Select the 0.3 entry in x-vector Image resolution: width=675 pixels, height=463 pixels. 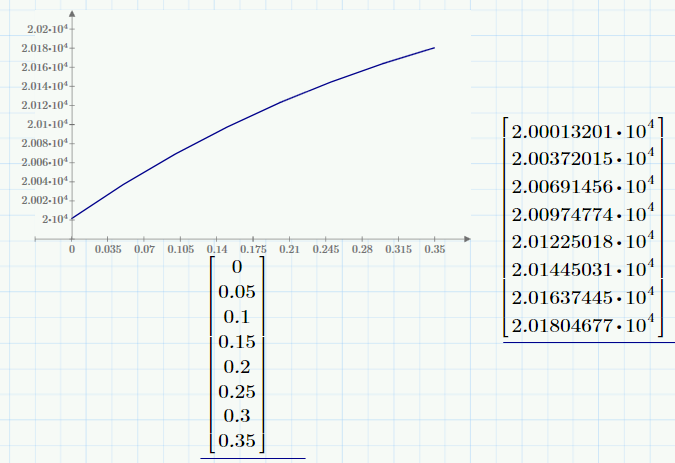click(237, 416)
